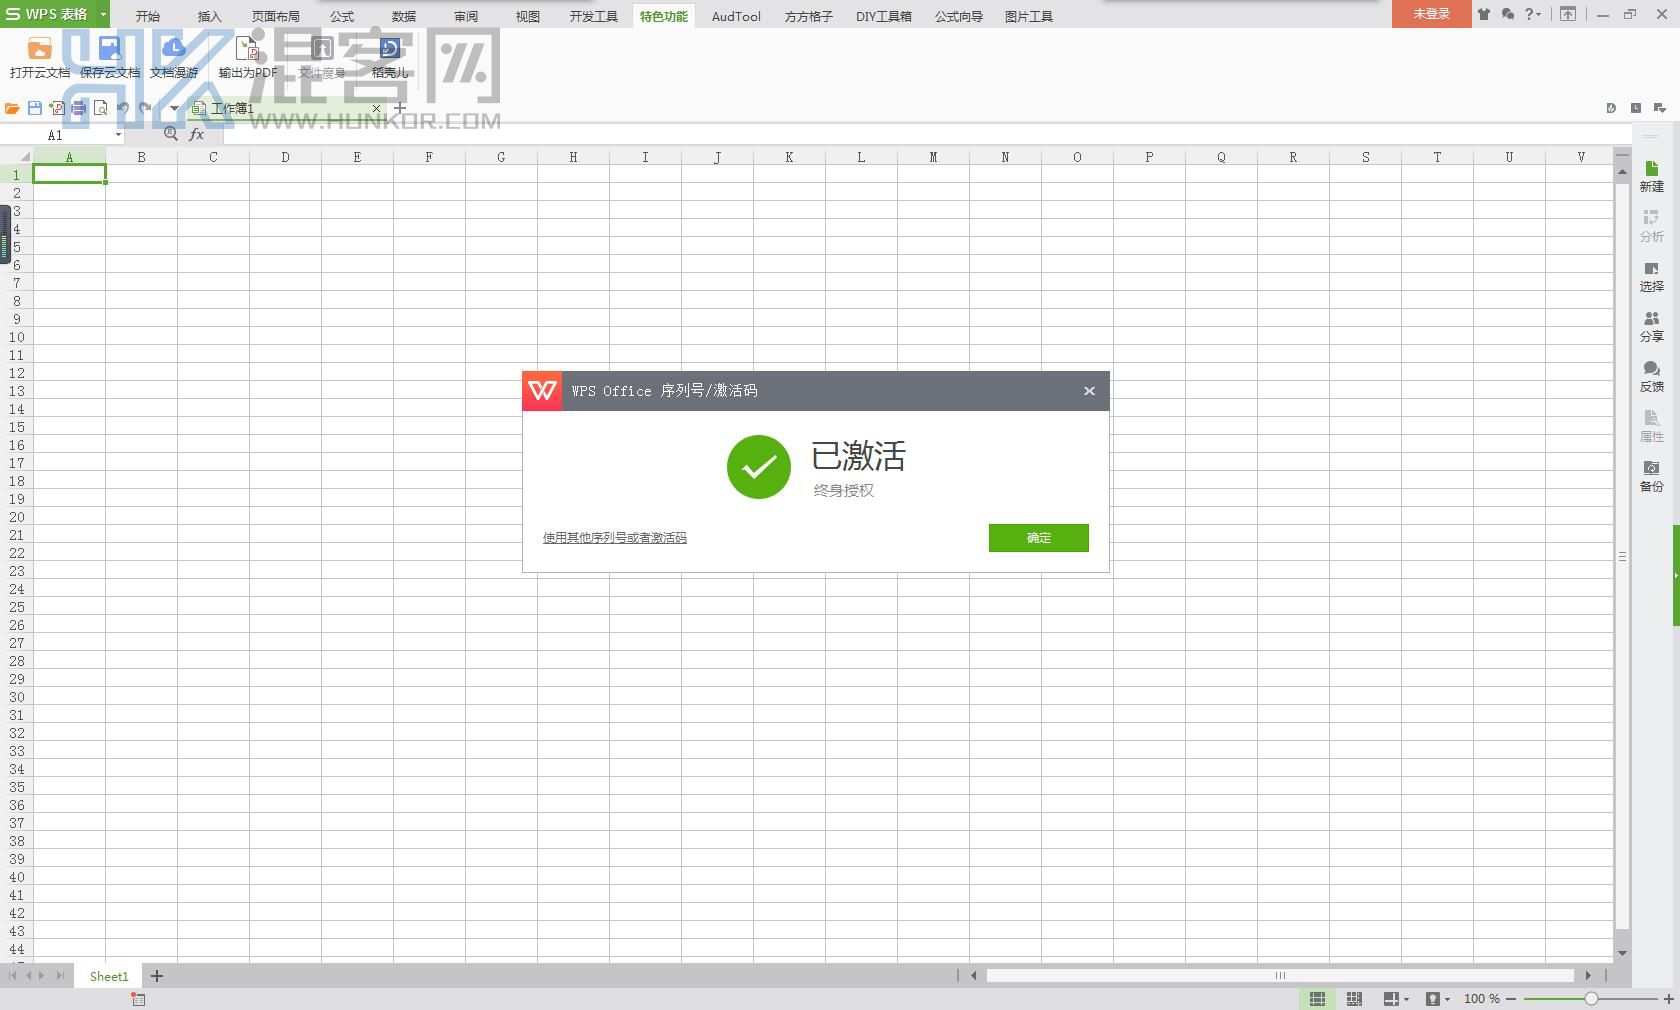Click the zoom out minus button
The image size is (1680, 1010).
[x=1511, y=999]
